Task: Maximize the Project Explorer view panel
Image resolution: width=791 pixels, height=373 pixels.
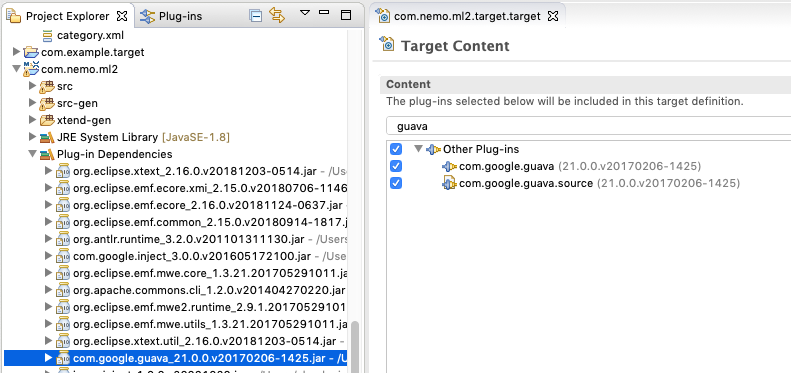Action: (x=346, y=15)
